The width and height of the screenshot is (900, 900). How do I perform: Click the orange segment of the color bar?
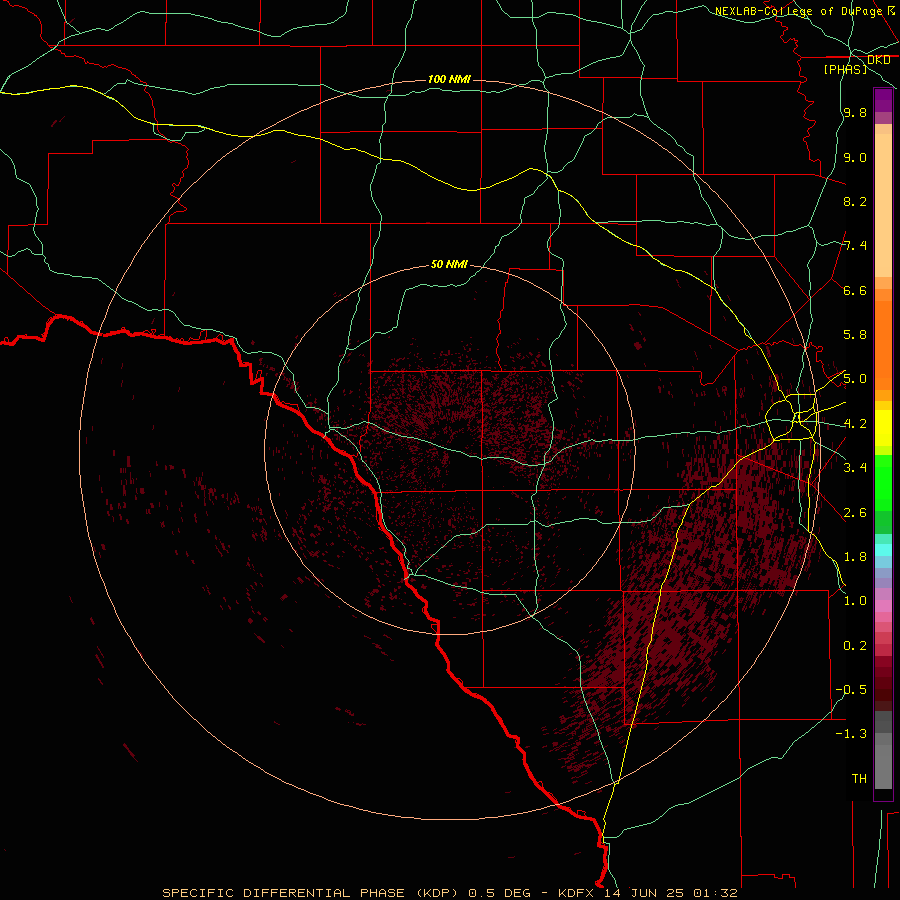click(x=883, y=345)
